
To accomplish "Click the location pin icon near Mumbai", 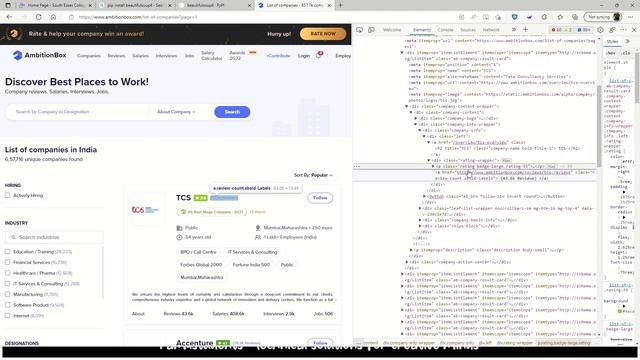I will [x=258, y=228].
